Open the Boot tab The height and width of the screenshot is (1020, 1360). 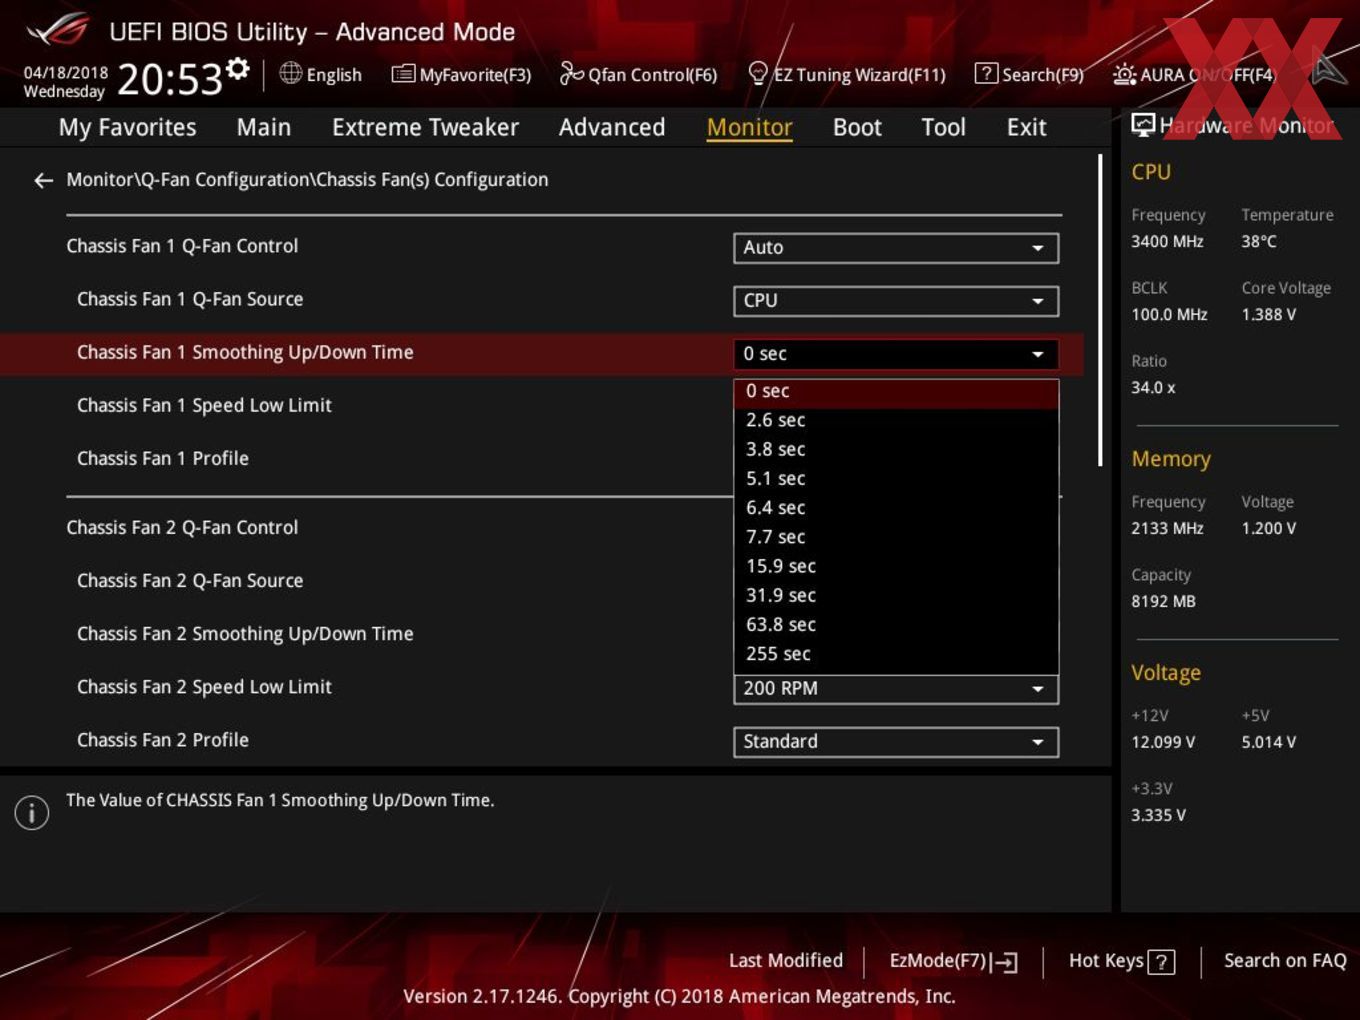(x=857, y=127)
